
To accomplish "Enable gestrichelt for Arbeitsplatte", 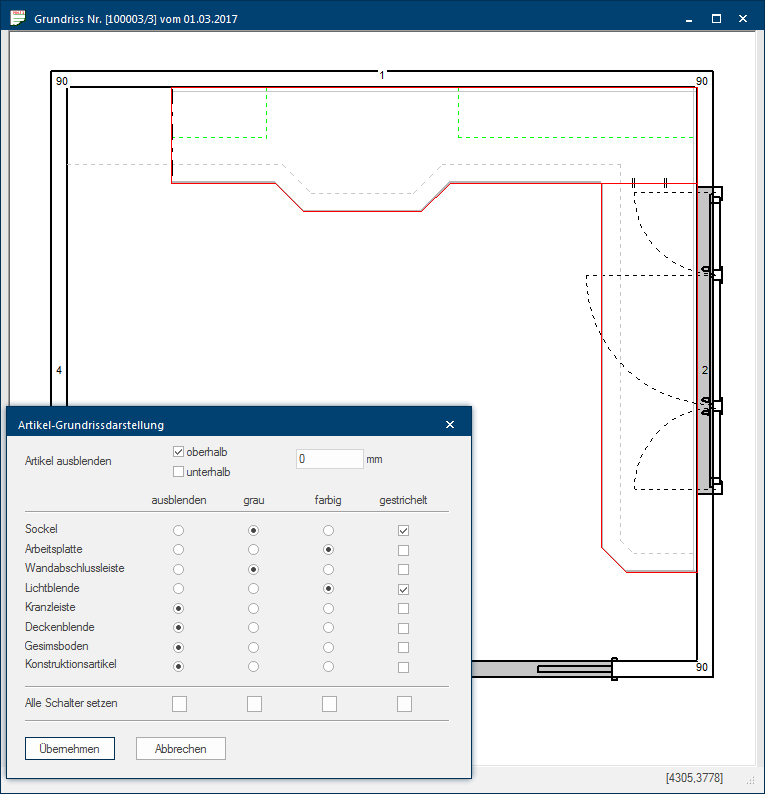I will tap(403, 549).
